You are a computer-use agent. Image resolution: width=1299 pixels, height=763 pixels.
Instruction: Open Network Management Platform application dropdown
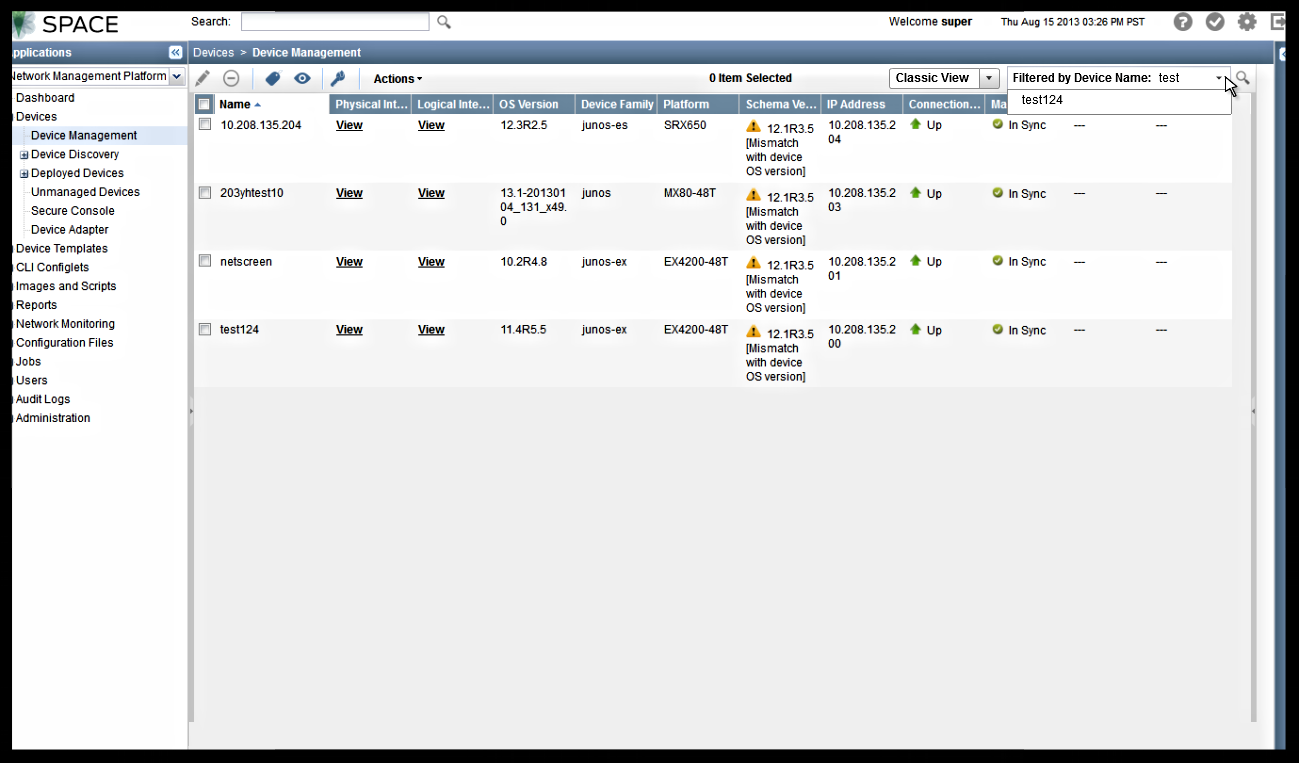(176, 76)
